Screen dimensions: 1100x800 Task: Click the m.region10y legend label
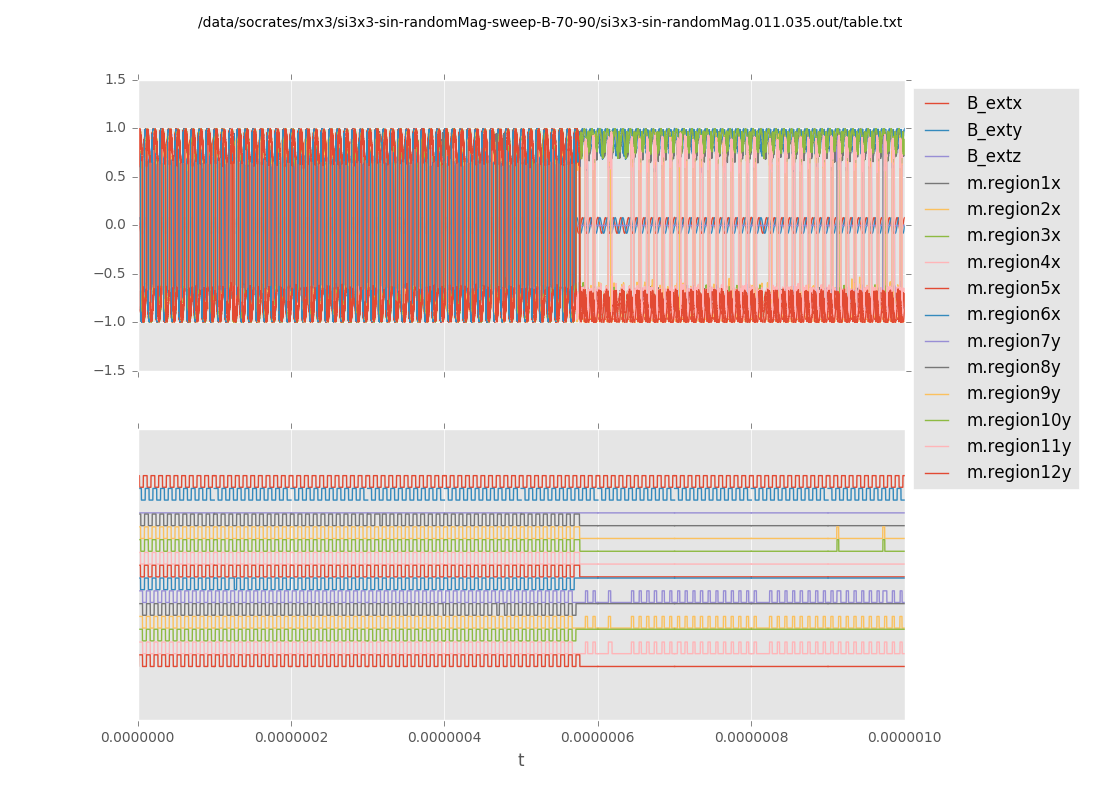[x=1018, y=420]
